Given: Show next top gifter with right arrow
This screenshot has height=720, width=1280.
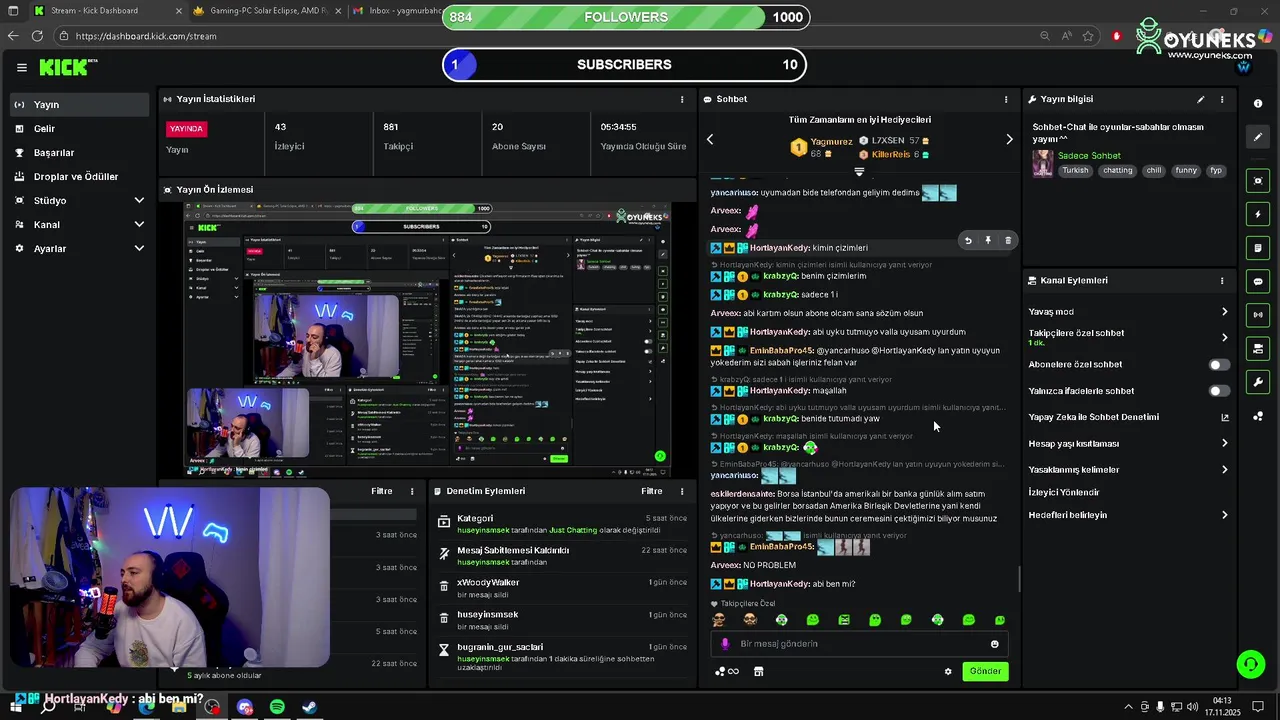Looking at the screenshot, I should tap(1009, 139).
